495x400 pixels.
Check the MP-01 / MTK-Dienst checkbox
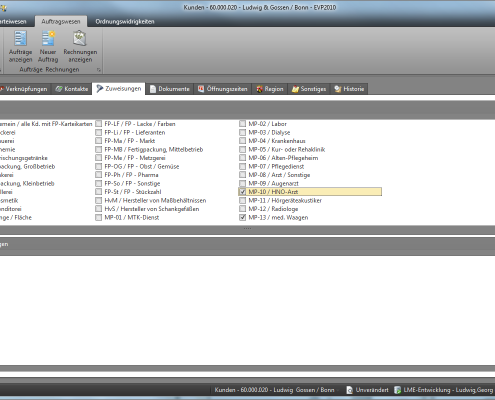98,218
